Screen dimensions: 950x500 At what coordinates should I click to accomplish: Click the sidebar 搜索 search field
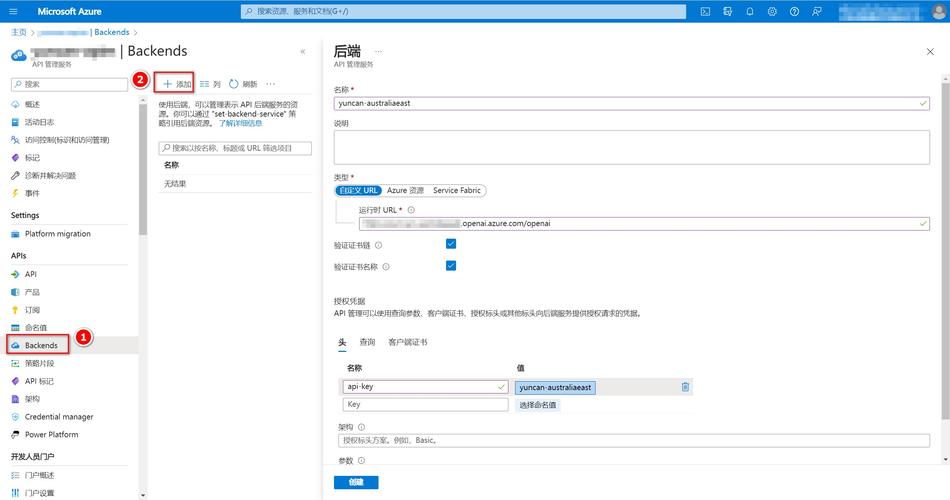(69, 84)
